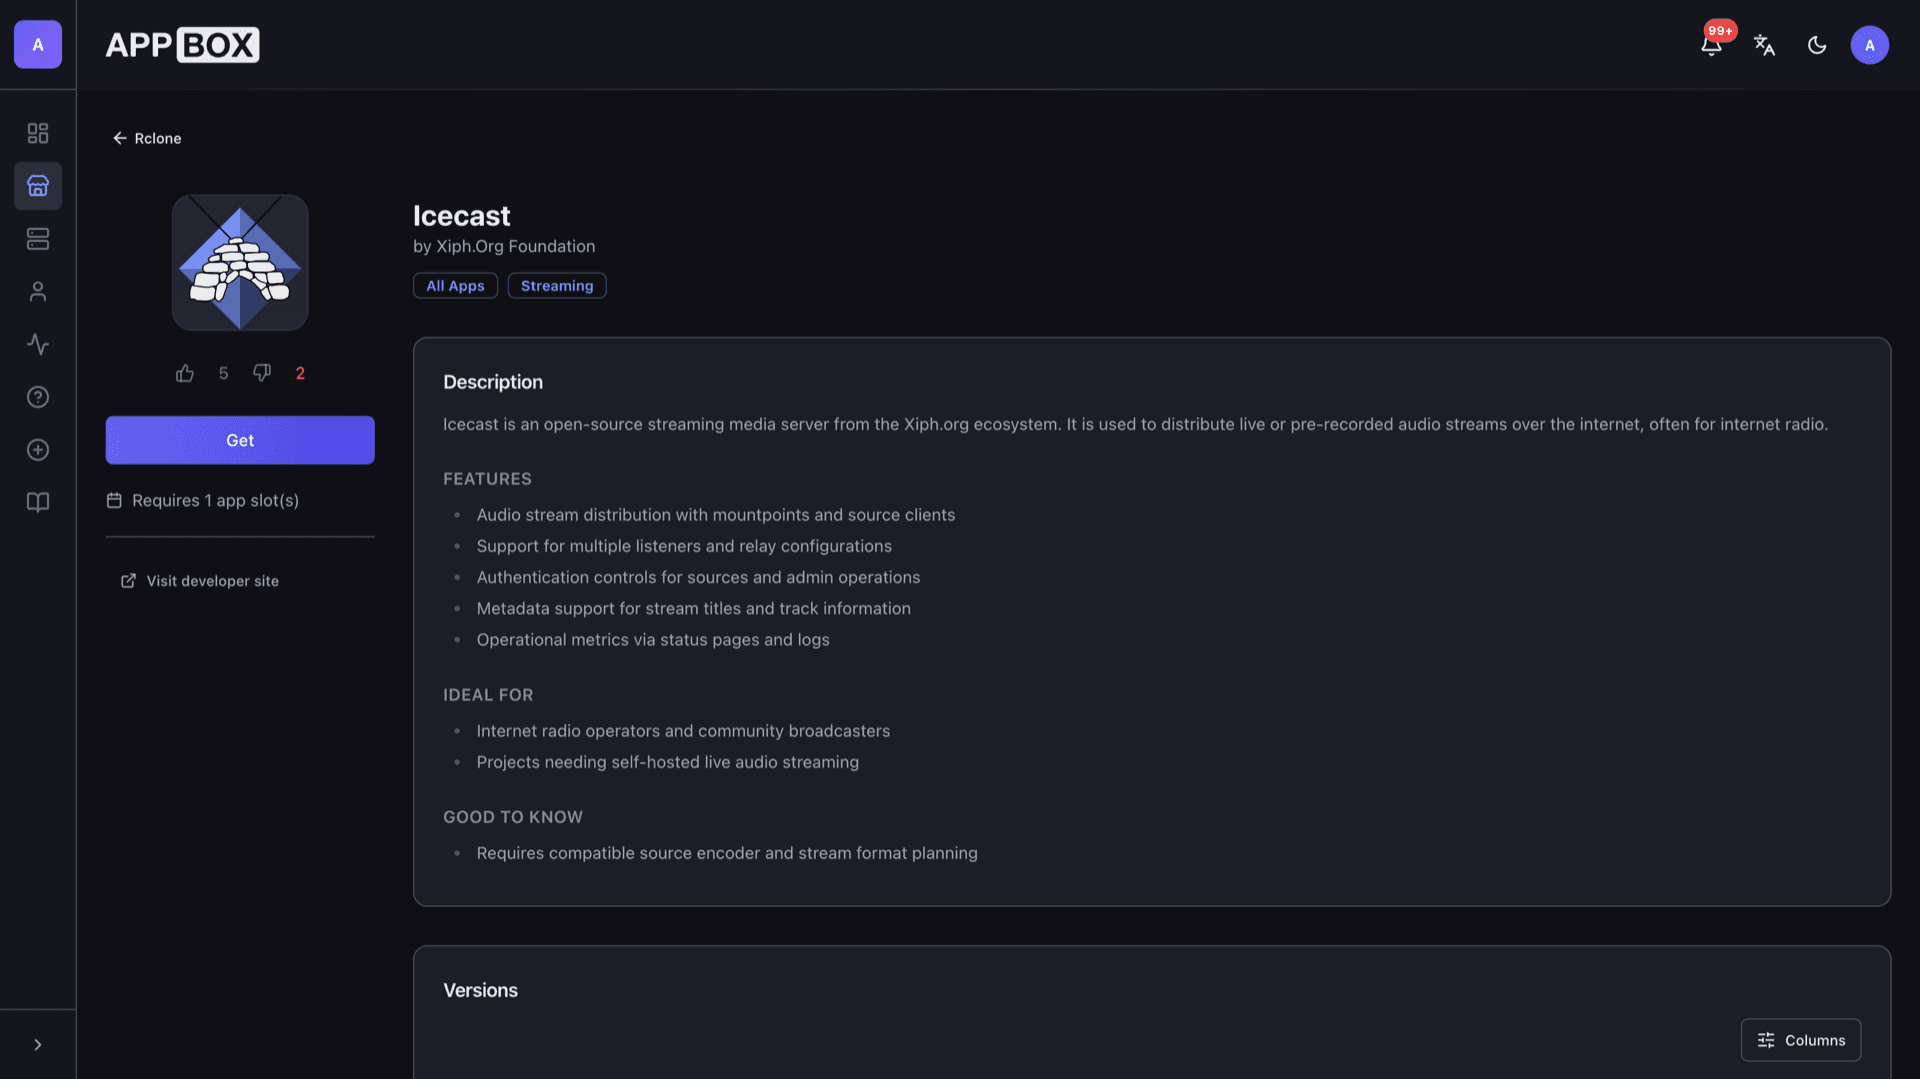
Task: Click 'Requires compatible source encoder' item
Action: pyautogui.click(x=727, y=853)
